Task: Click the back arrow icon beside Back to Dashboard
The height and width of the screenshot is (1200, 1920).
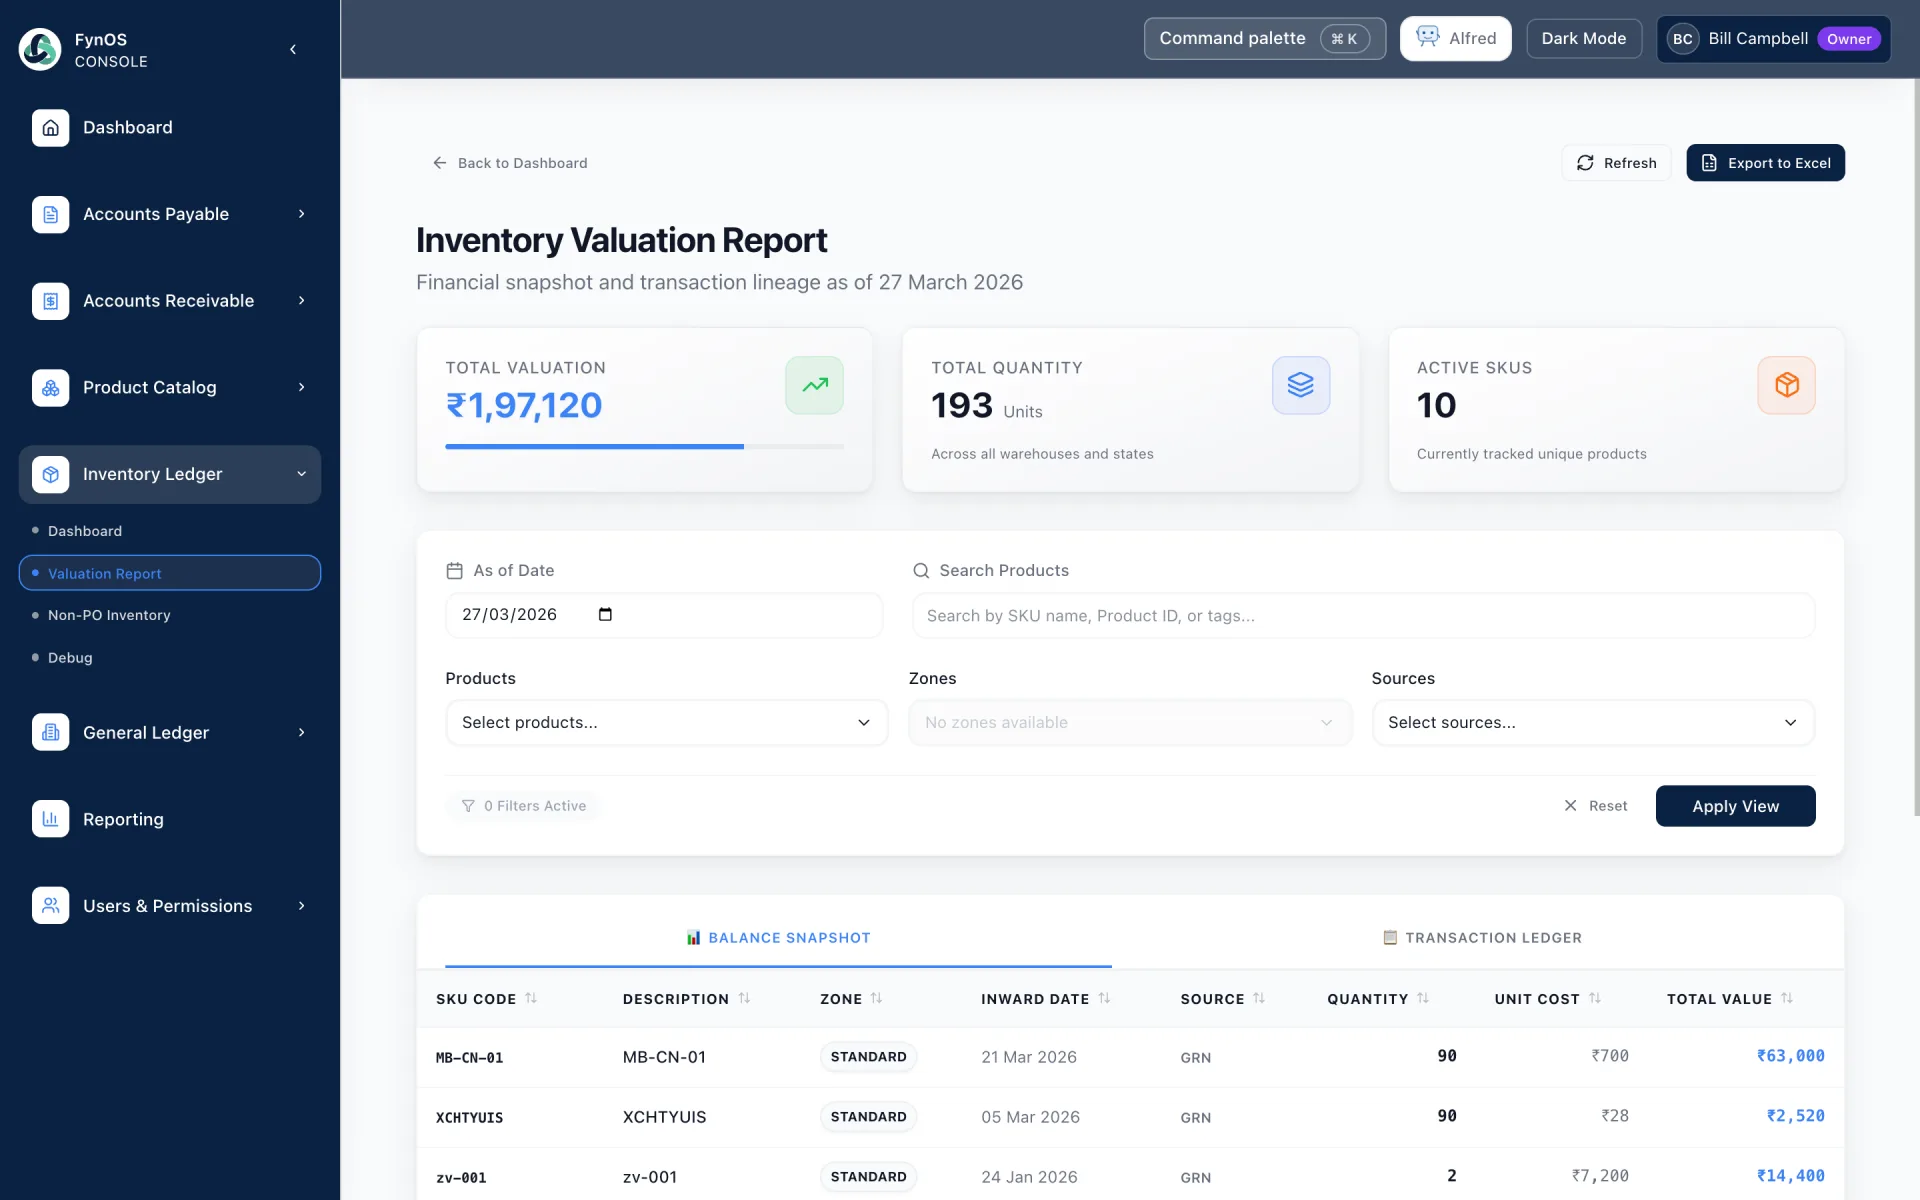Action: click(439, 163)
